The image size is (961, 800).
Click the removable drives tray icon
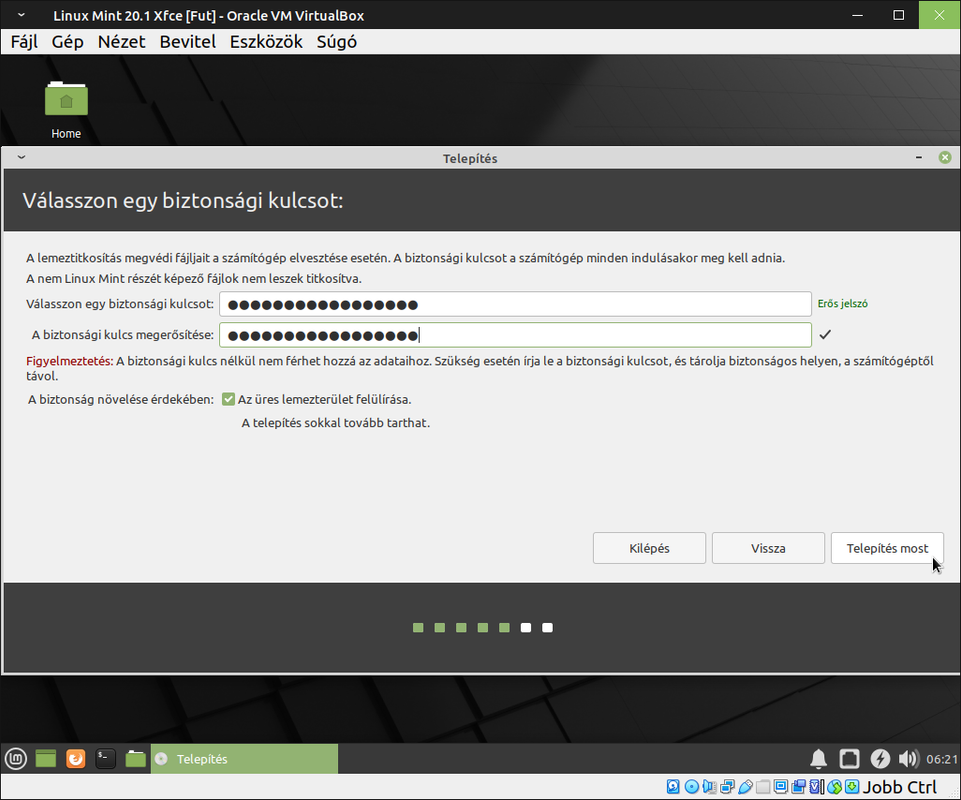coord(849,759)
